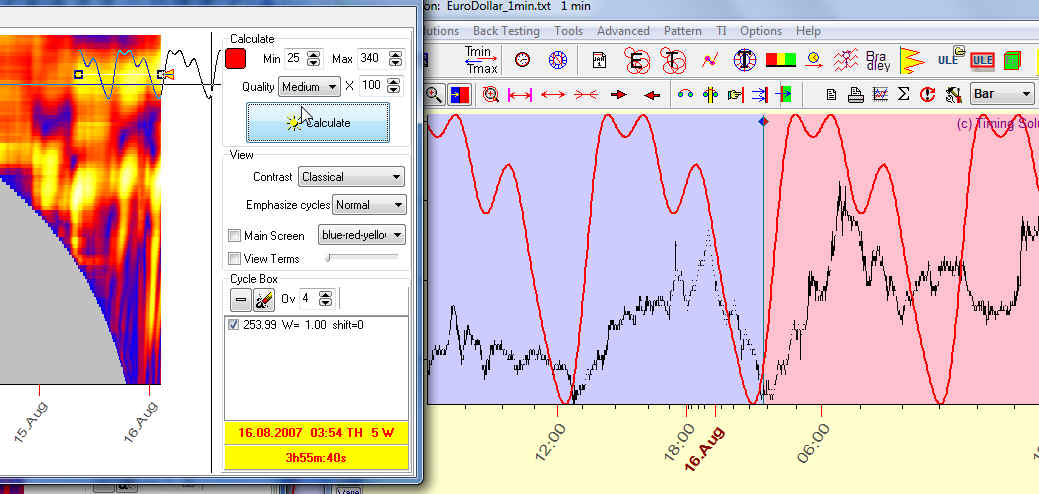Click the red color swatch in Calculate

(236, 58)
